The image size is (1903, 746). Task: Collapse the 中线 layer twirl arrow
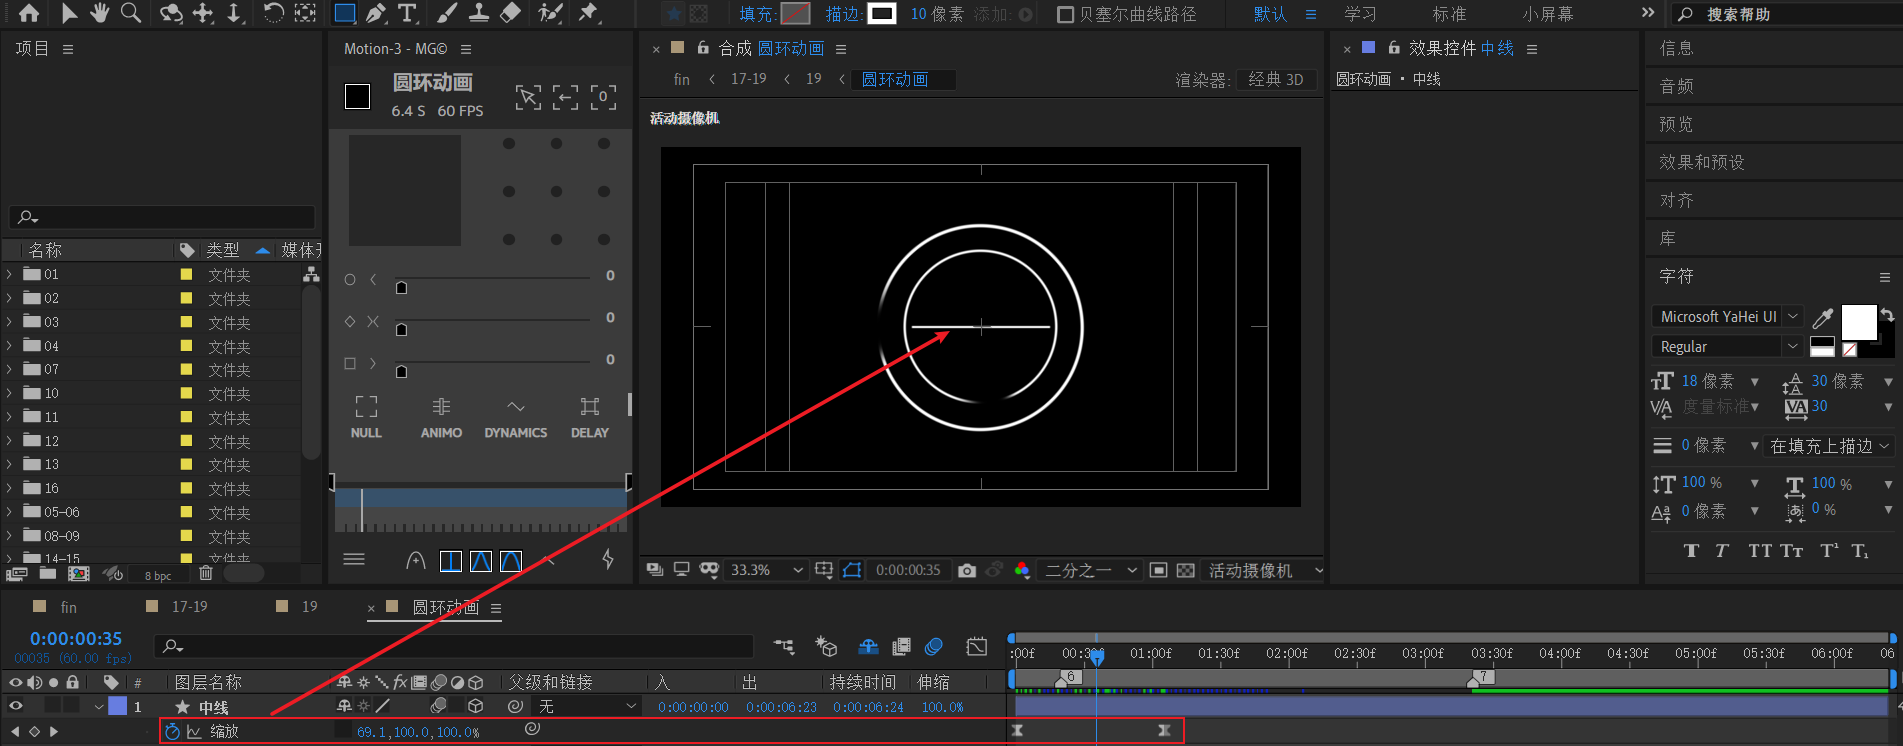click(x=99, y=706)
